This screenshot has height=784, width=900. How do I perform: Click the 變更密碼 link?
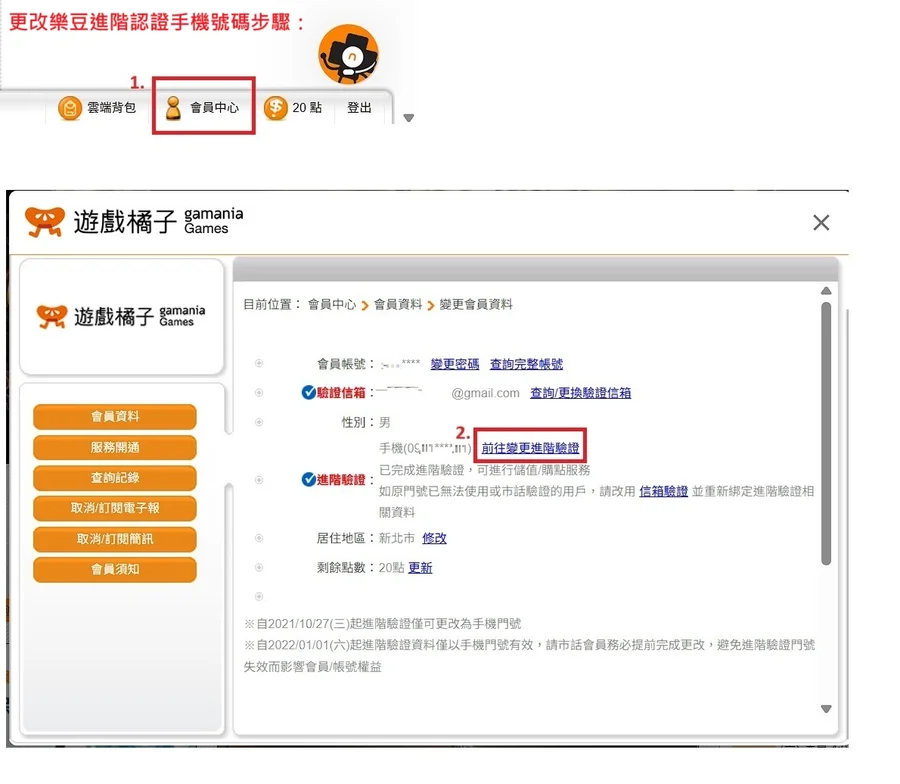(455, 364)
